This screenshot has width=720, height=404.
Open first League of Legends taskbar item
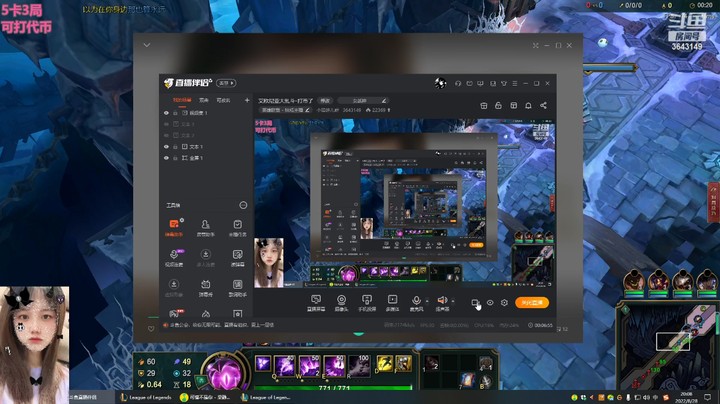146,397
